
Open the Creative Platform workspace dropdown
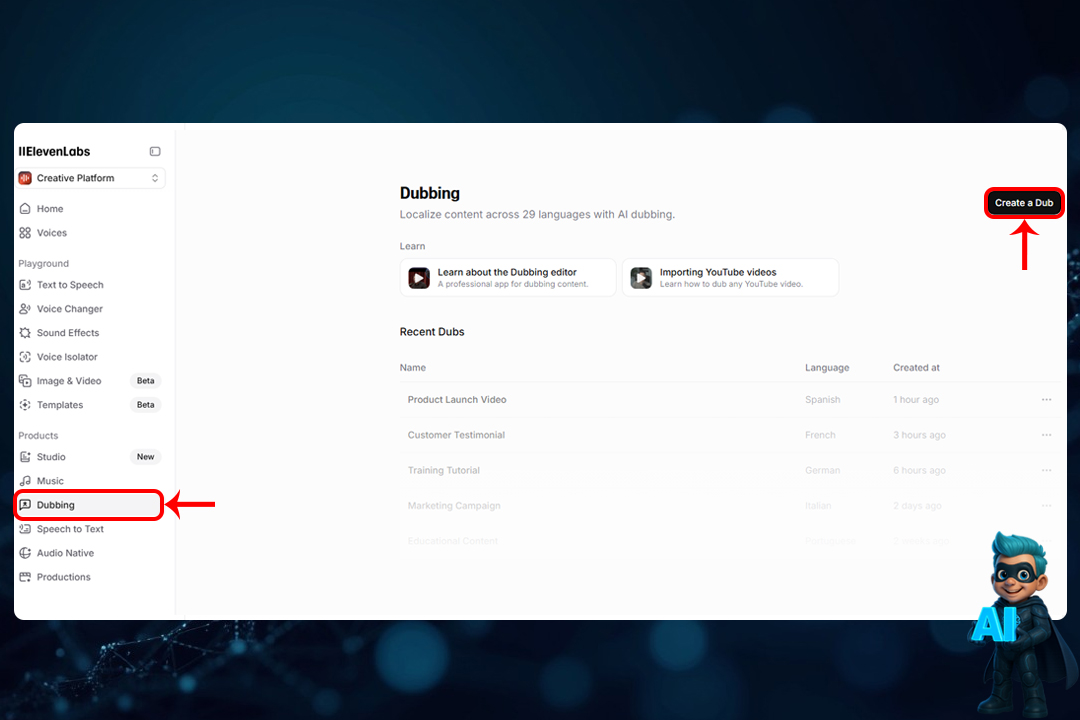[90, 178]
